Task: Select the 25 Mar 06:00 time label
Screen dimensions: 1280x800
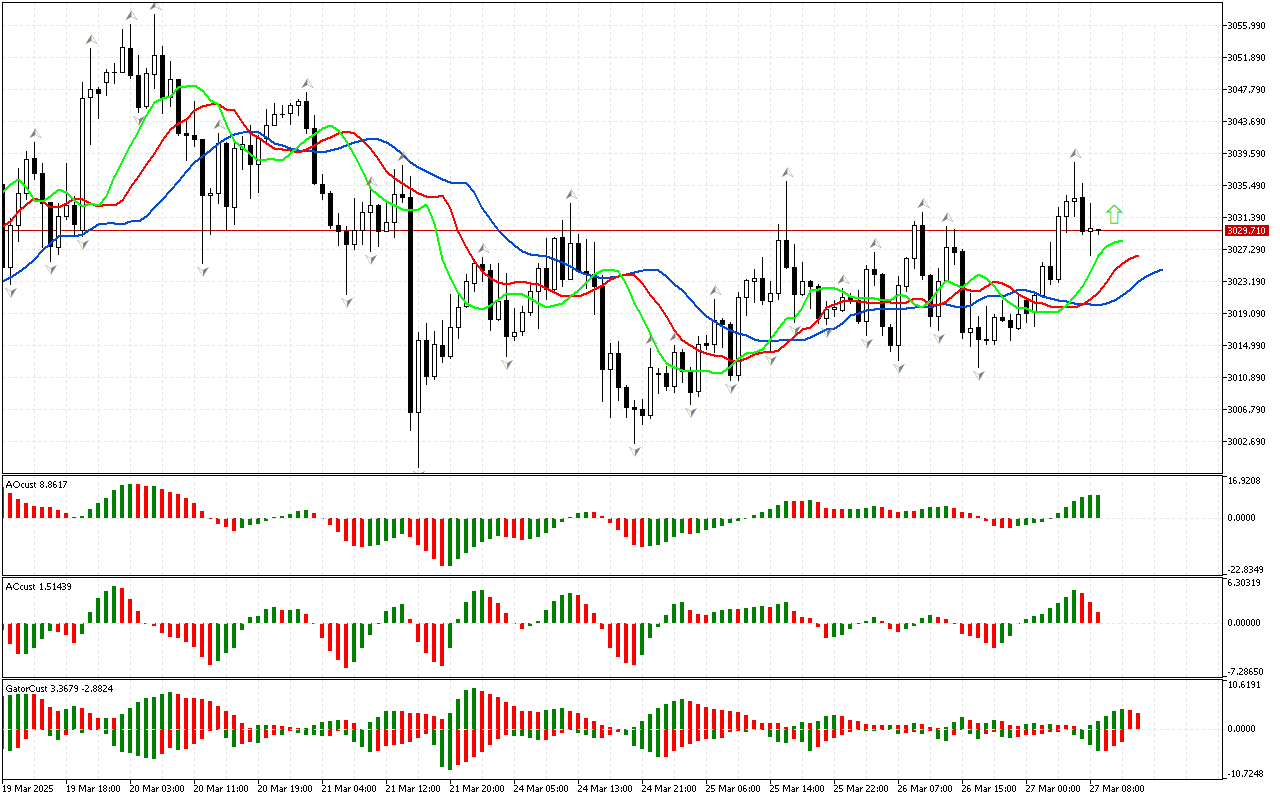Action: [x=734, y=789]
